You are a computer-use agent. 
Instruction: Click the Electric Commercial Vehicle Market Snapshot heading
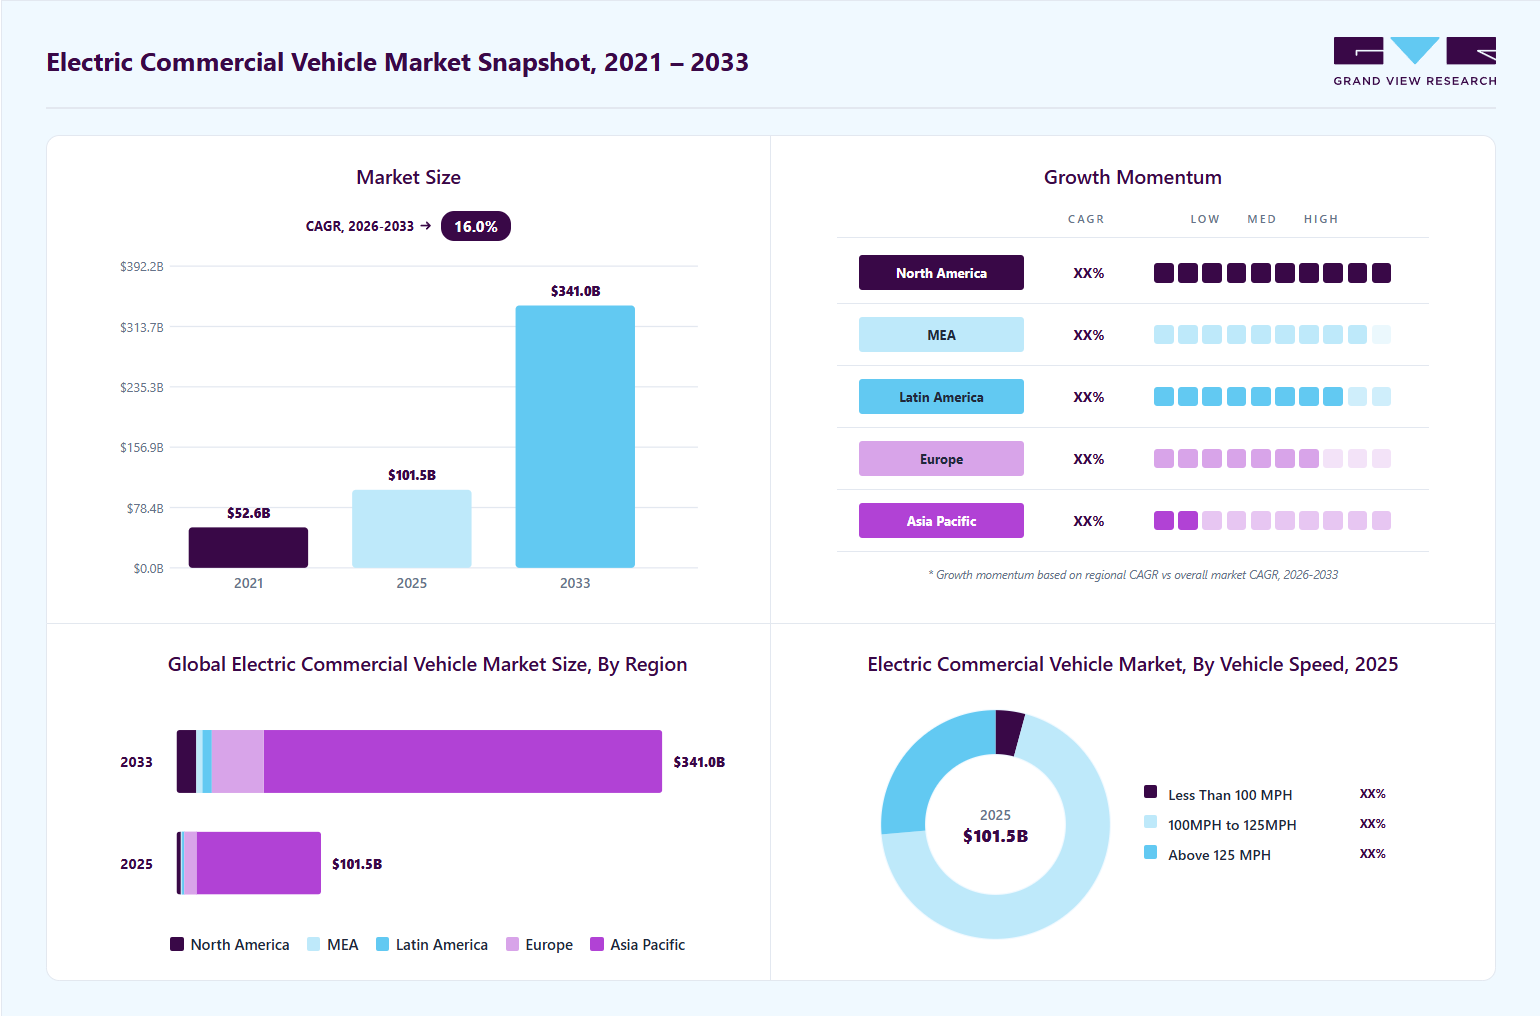pyautogui.click(x=397, y=62)
